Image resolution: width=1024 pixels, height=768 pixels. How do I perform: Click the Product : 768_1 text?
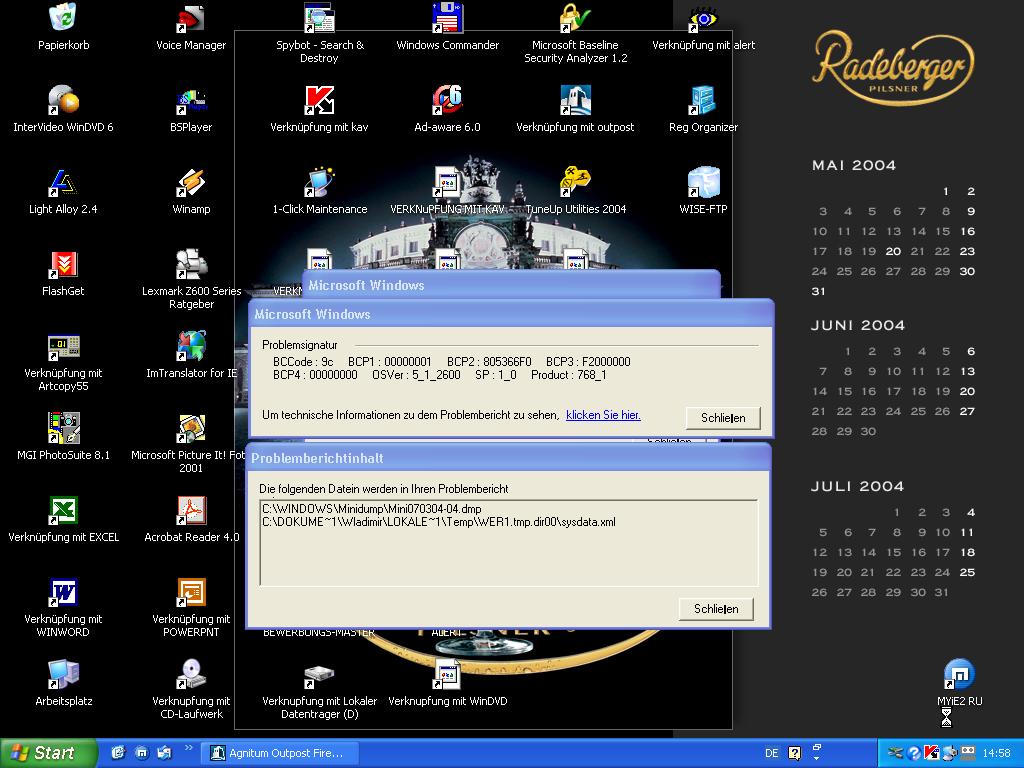point(568,375)
